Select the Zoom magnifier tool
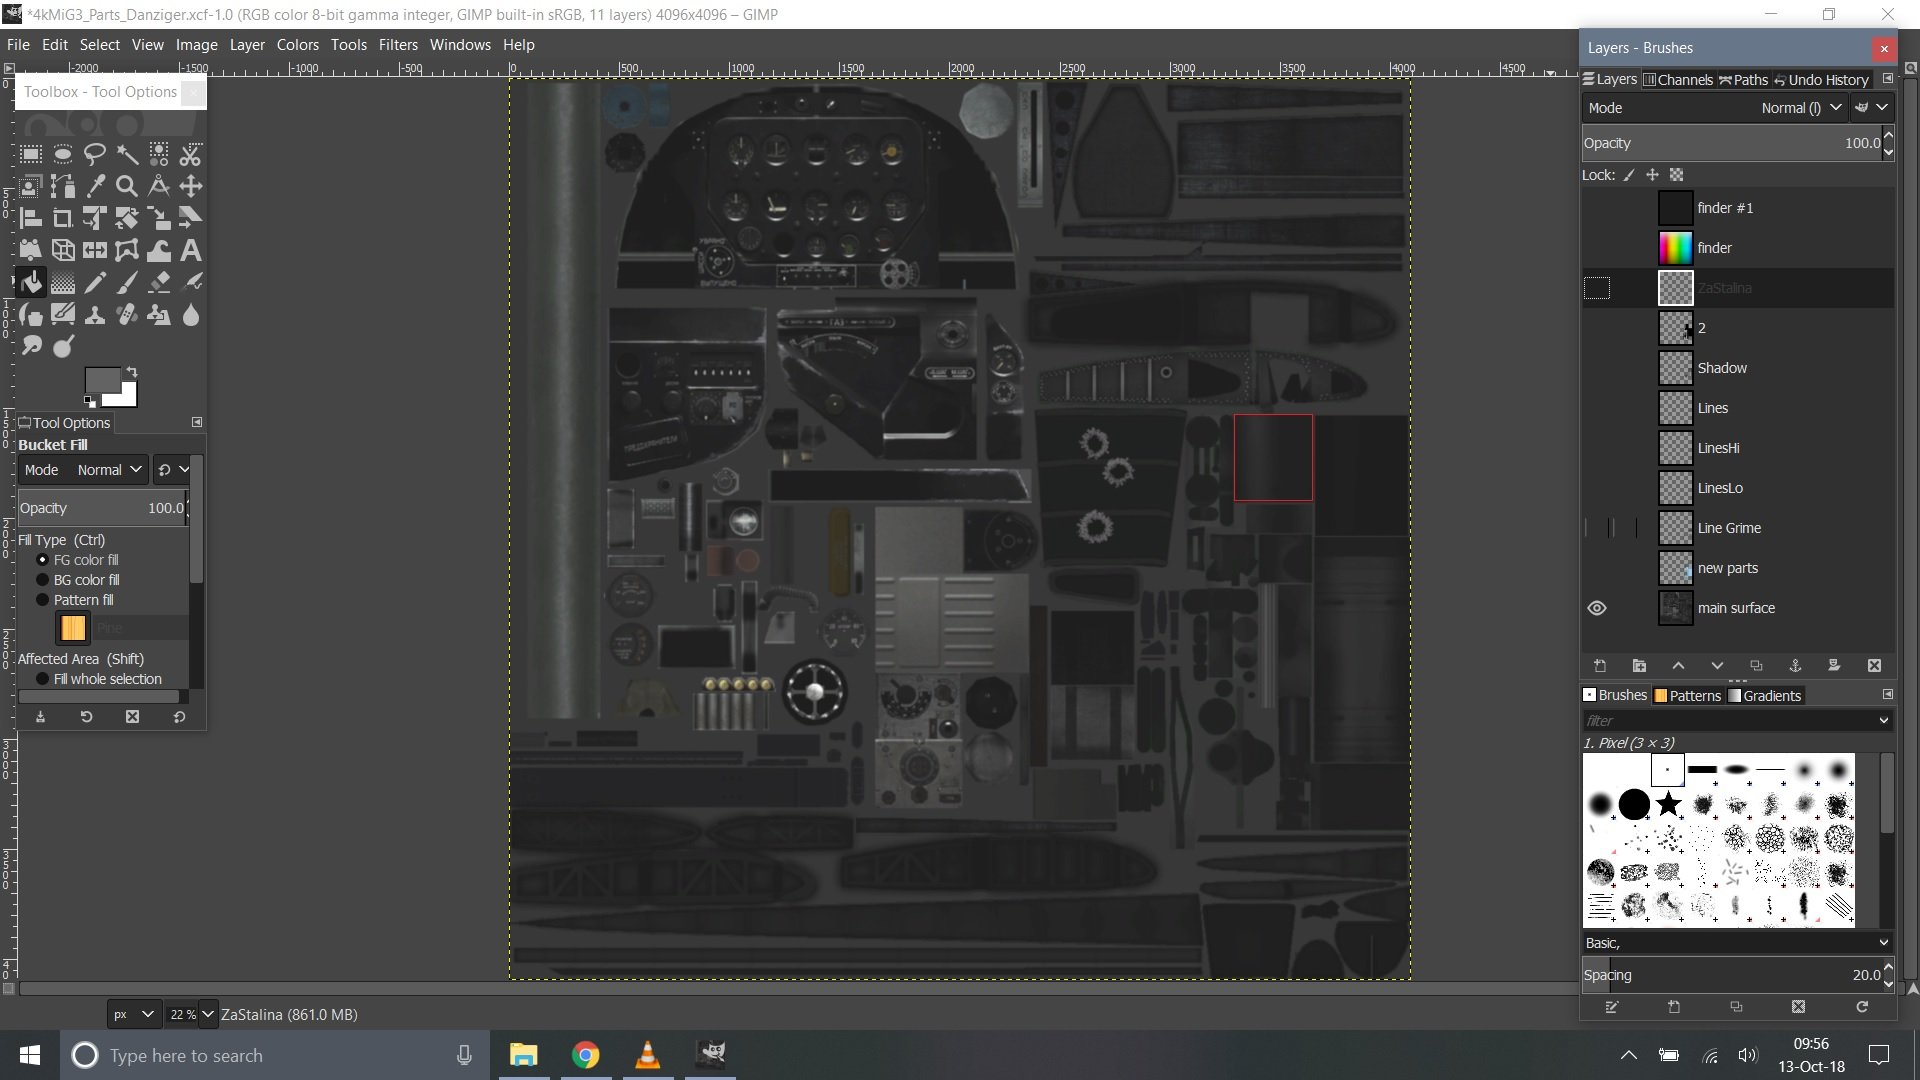 tap(127, 186)
